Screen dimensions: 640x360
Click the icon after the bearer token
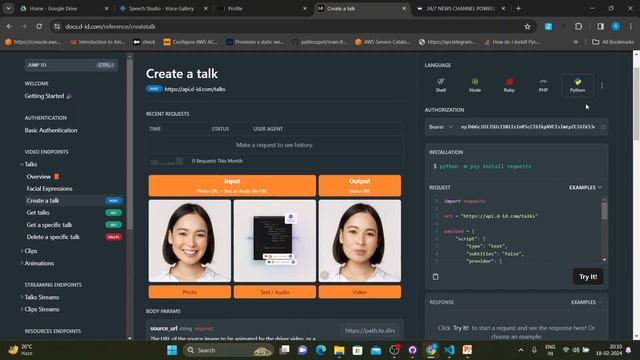coord(603,127)
